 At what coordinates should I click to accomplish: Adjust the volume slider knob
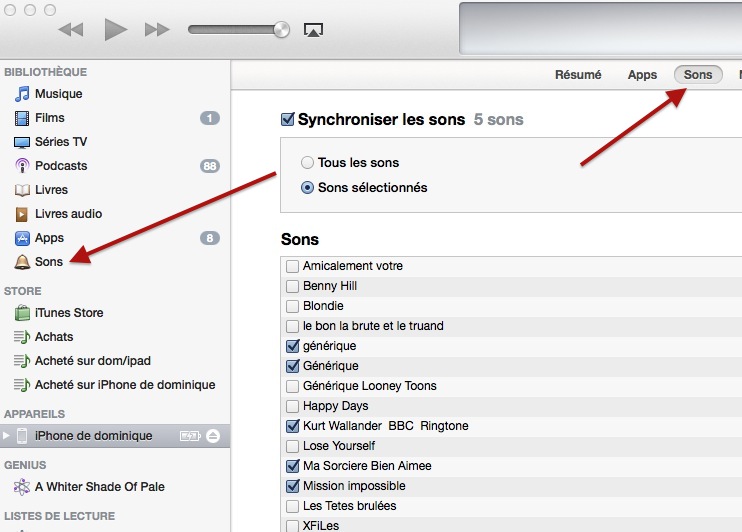click(282, 29)
